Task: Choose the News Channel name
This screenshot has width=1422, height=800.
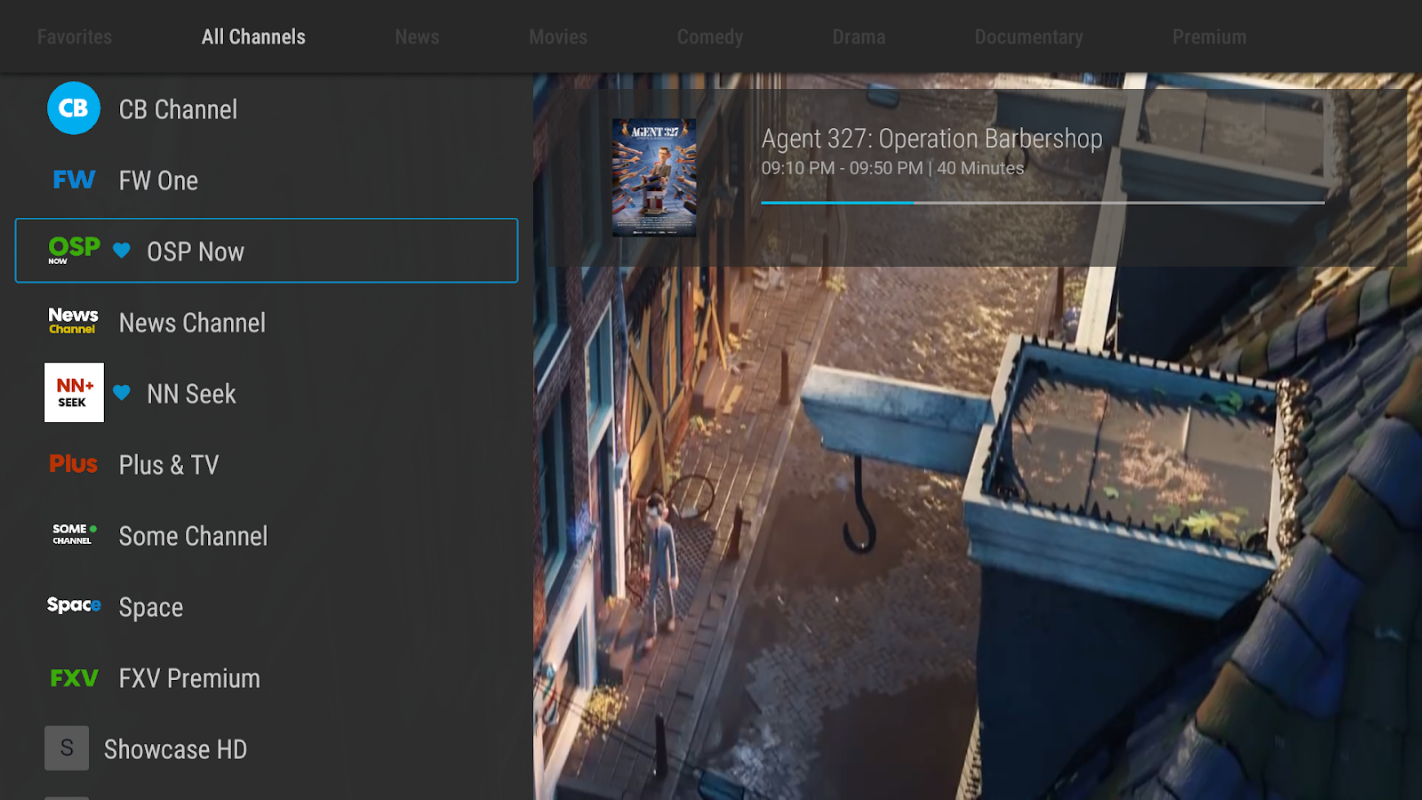Action: [x=192, y=322]
